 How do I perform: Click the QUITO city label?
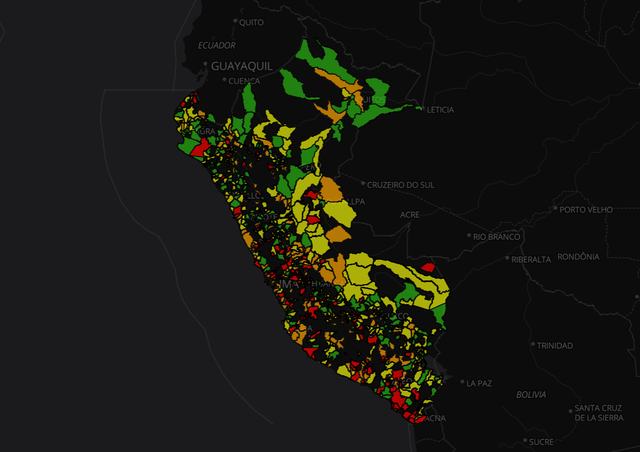tap(251, 22)
